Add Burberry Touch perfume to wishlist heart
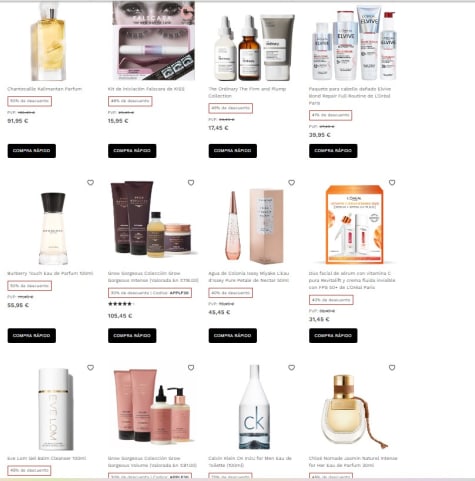 (90, 183)
